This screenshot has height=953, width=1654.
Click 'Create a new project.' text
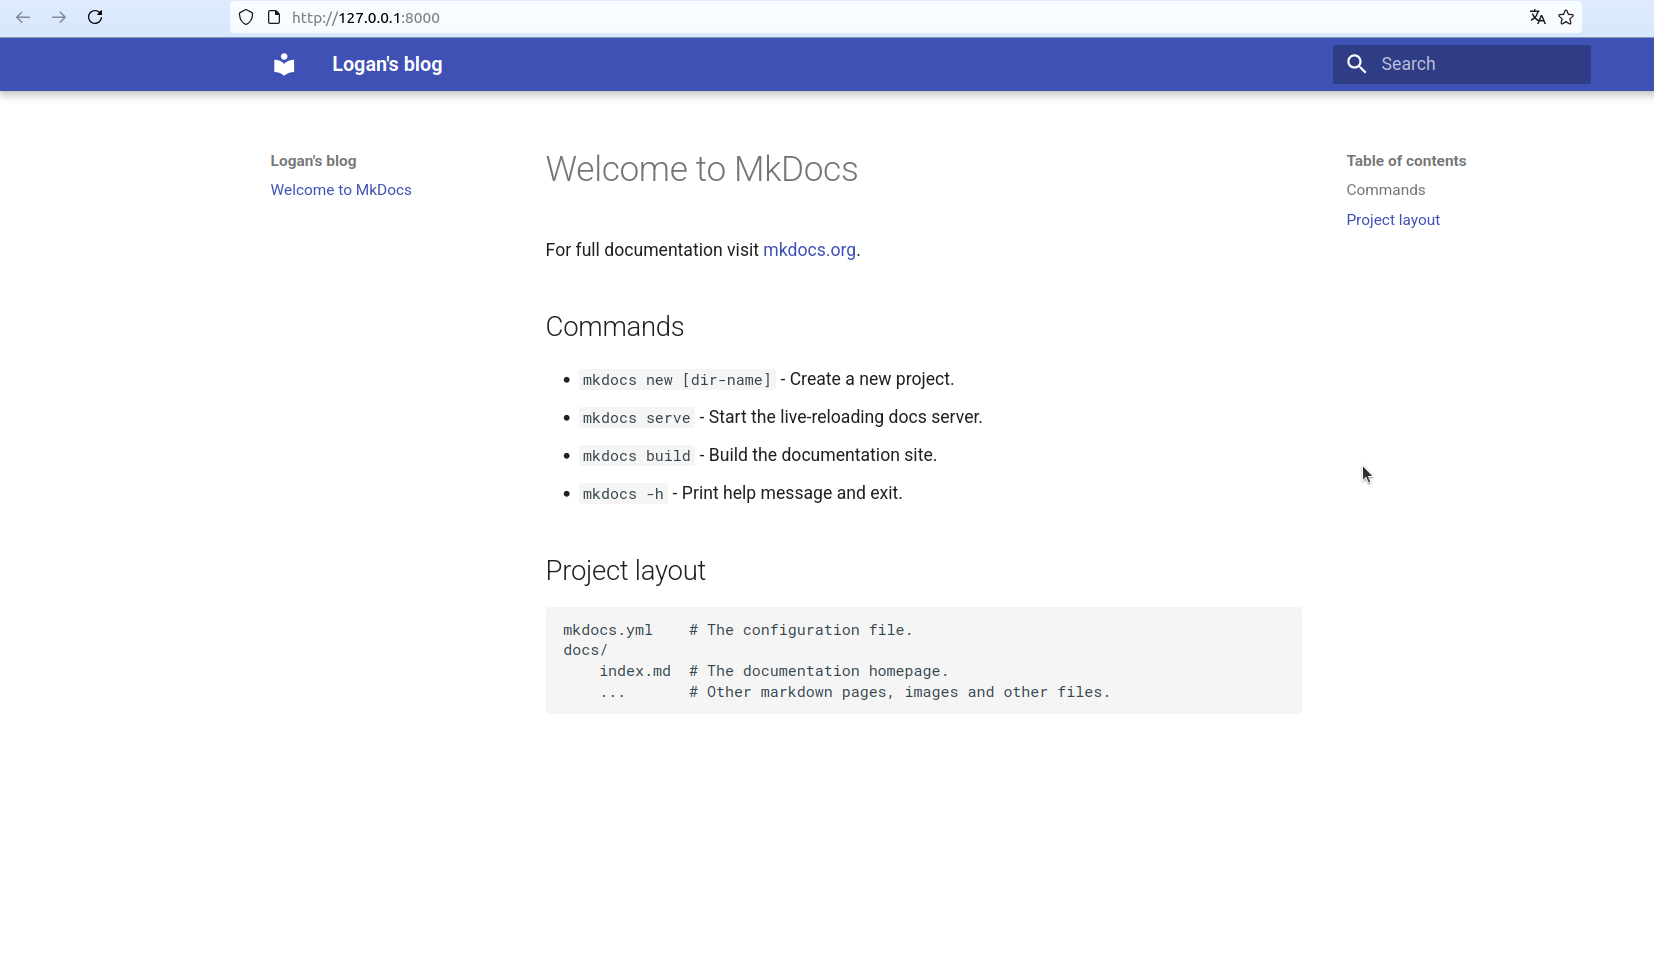tap(872, 379)
